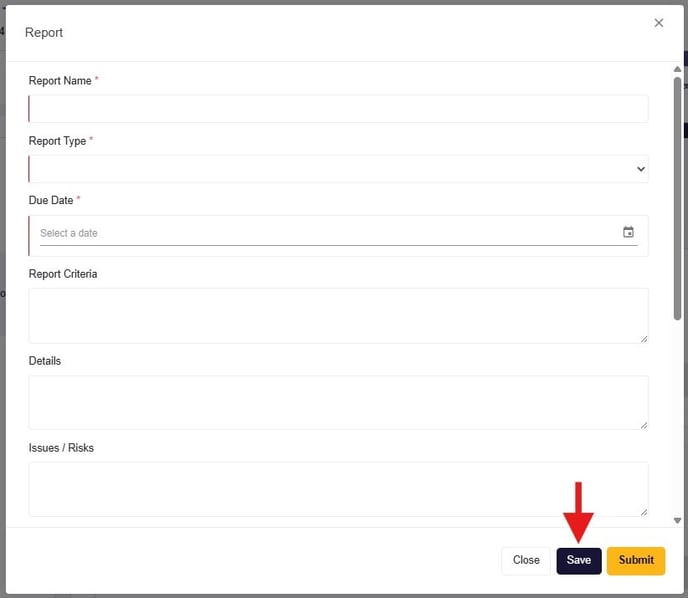
Task: Click the dialog's vertical scrollbar thumb
Action: pyautogui.click(x=677, y=200)
